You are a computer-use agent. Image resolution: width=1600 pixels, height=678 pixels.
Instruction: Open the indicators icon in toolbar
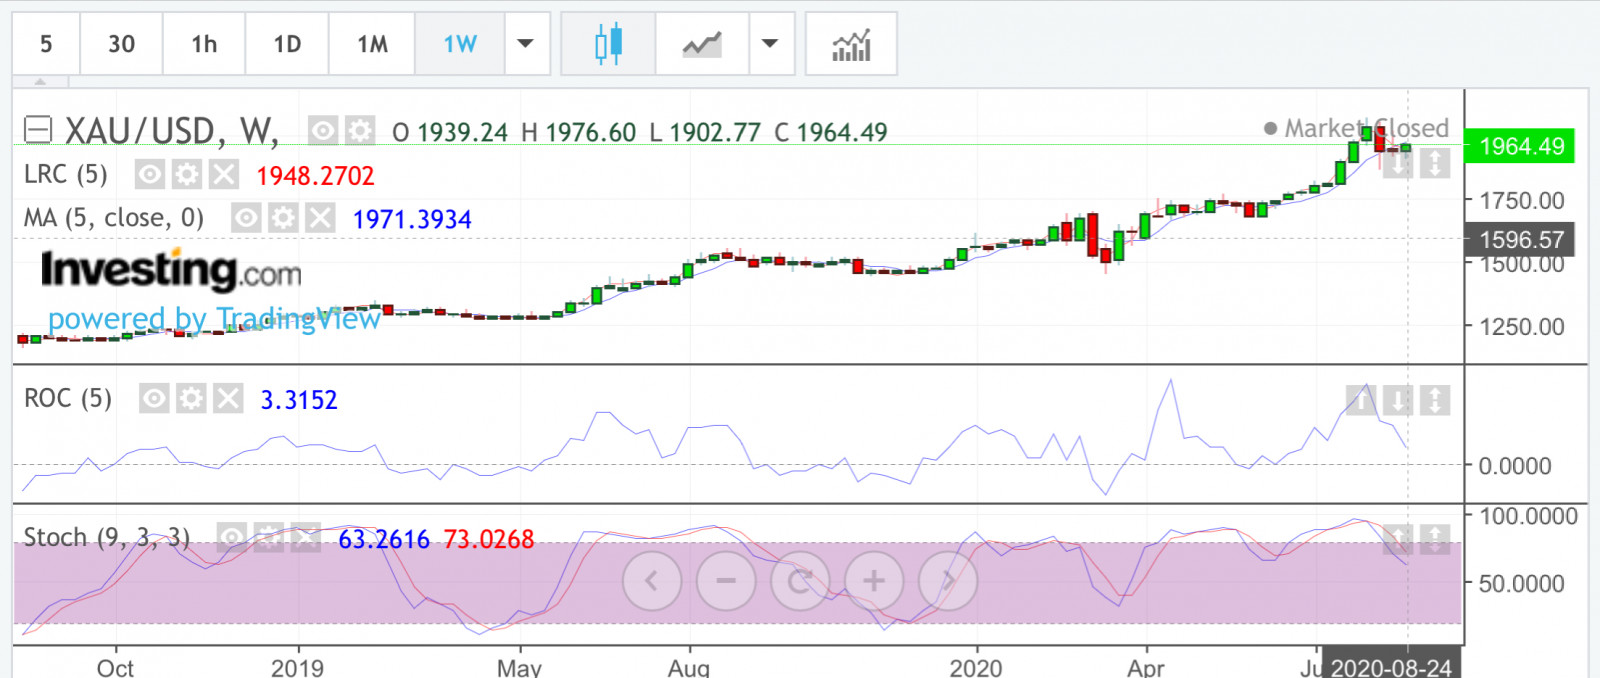pyautogui.click(x=851, y=44)
